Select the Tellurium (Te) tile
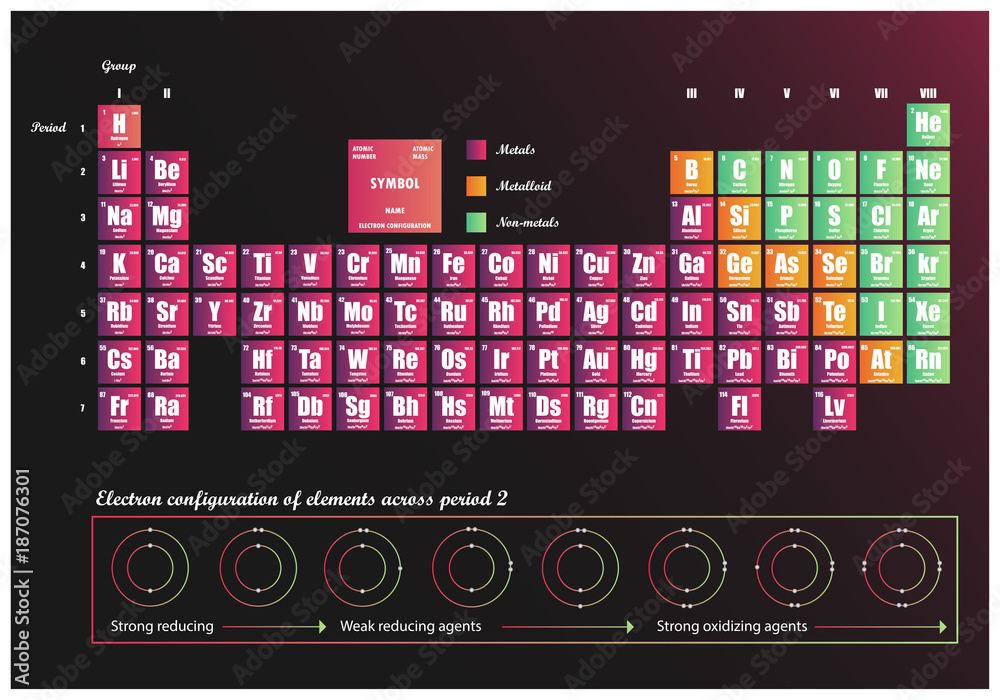The image size is (1000, 700). pos(834,314)
